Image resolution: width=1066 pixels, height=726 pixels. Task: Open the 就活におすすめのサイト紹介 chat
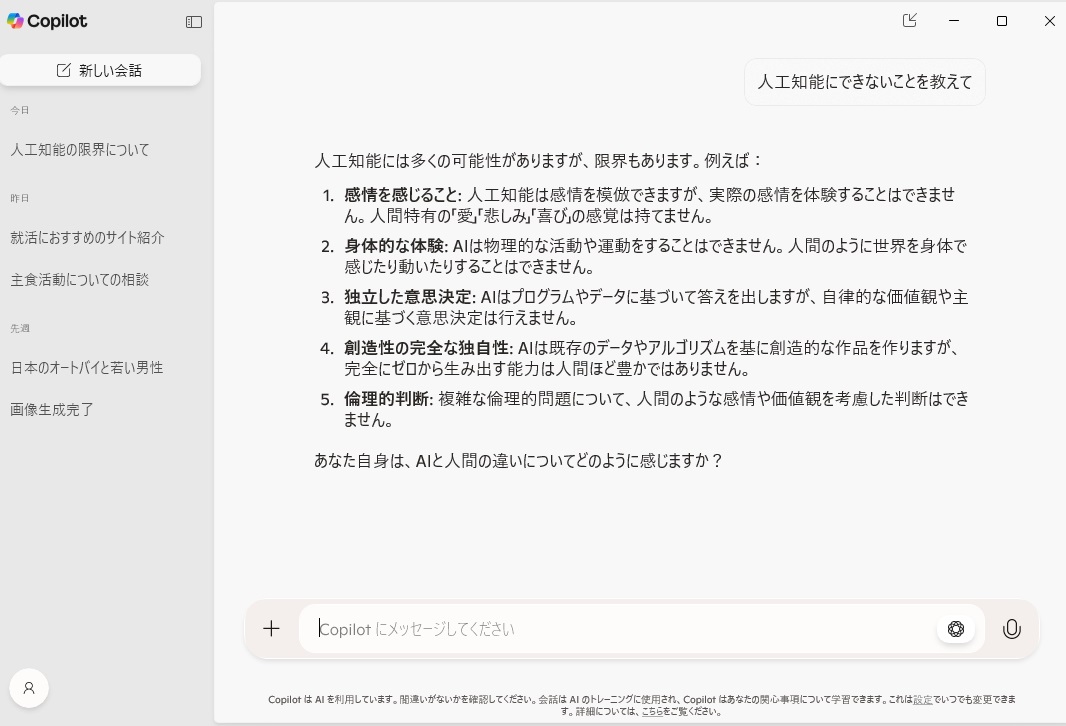(x=87, y=238)
